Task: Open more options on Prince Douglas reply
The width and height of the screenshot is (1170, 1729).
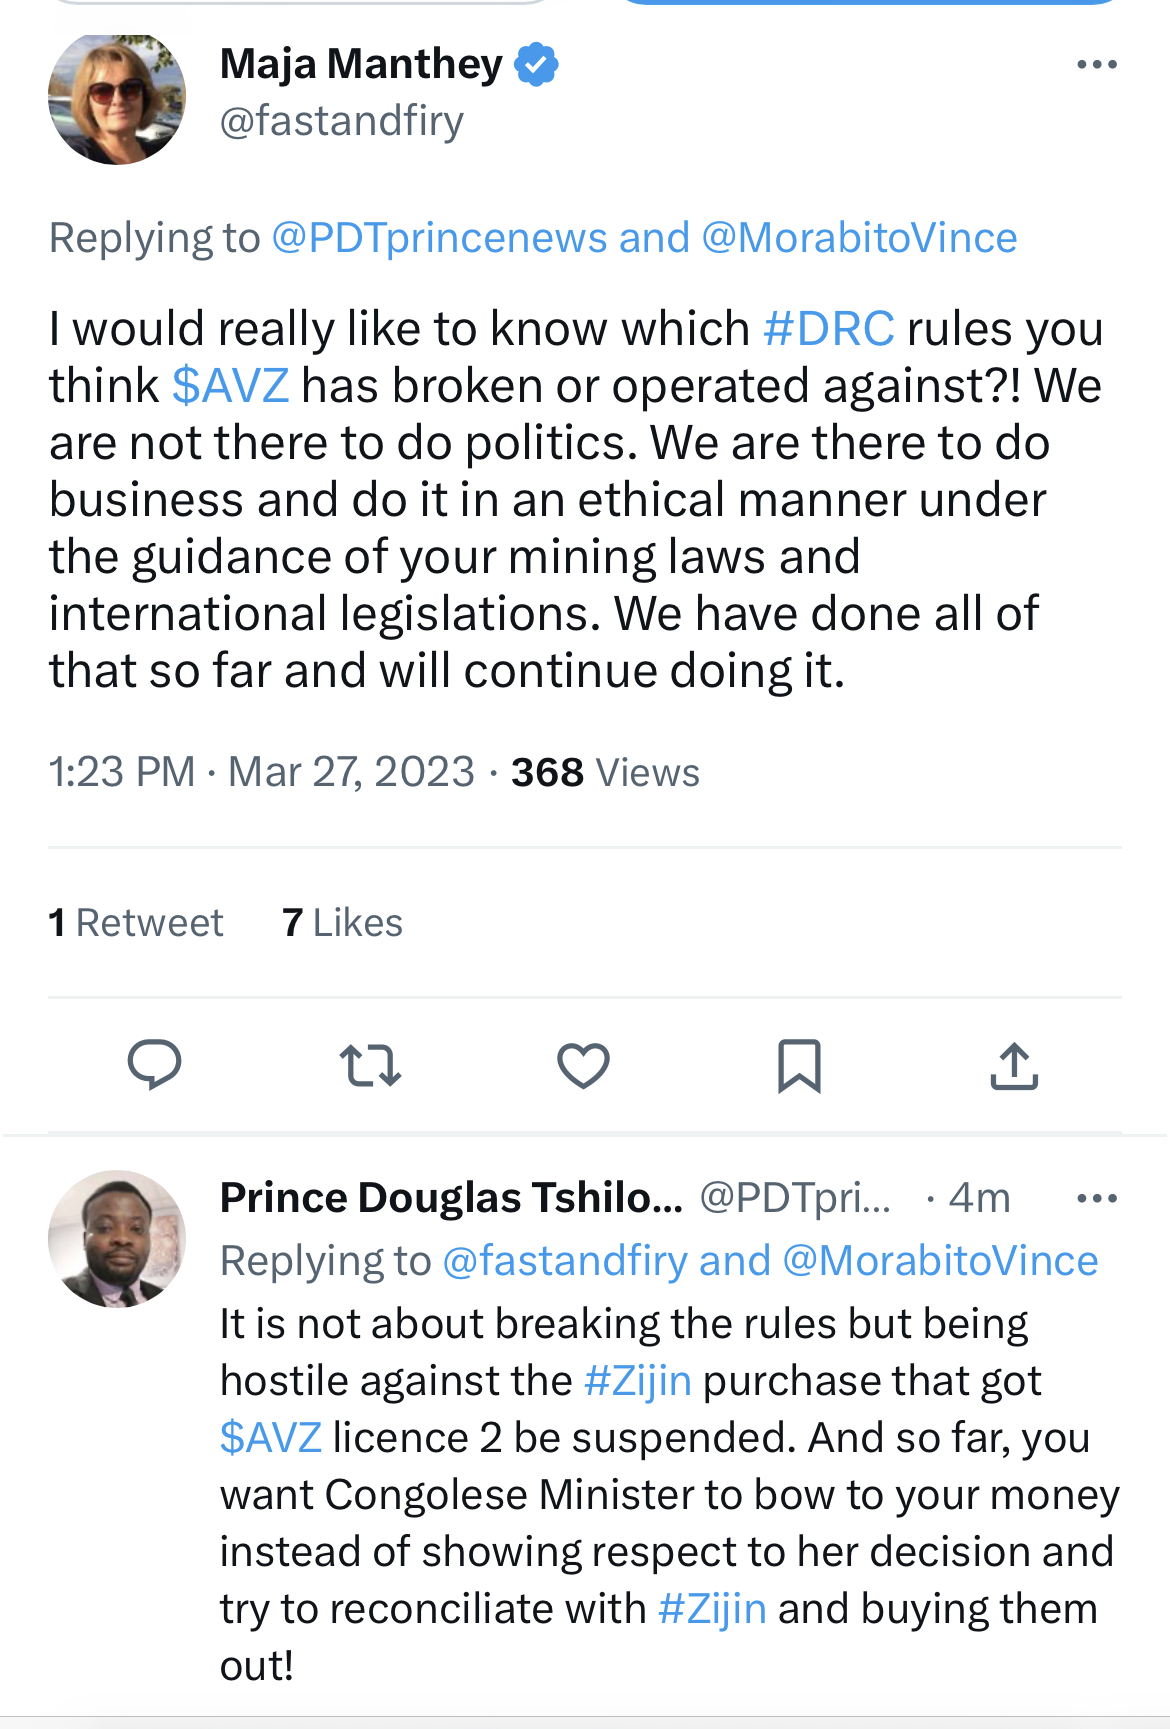Action: coord(1096,1198)
